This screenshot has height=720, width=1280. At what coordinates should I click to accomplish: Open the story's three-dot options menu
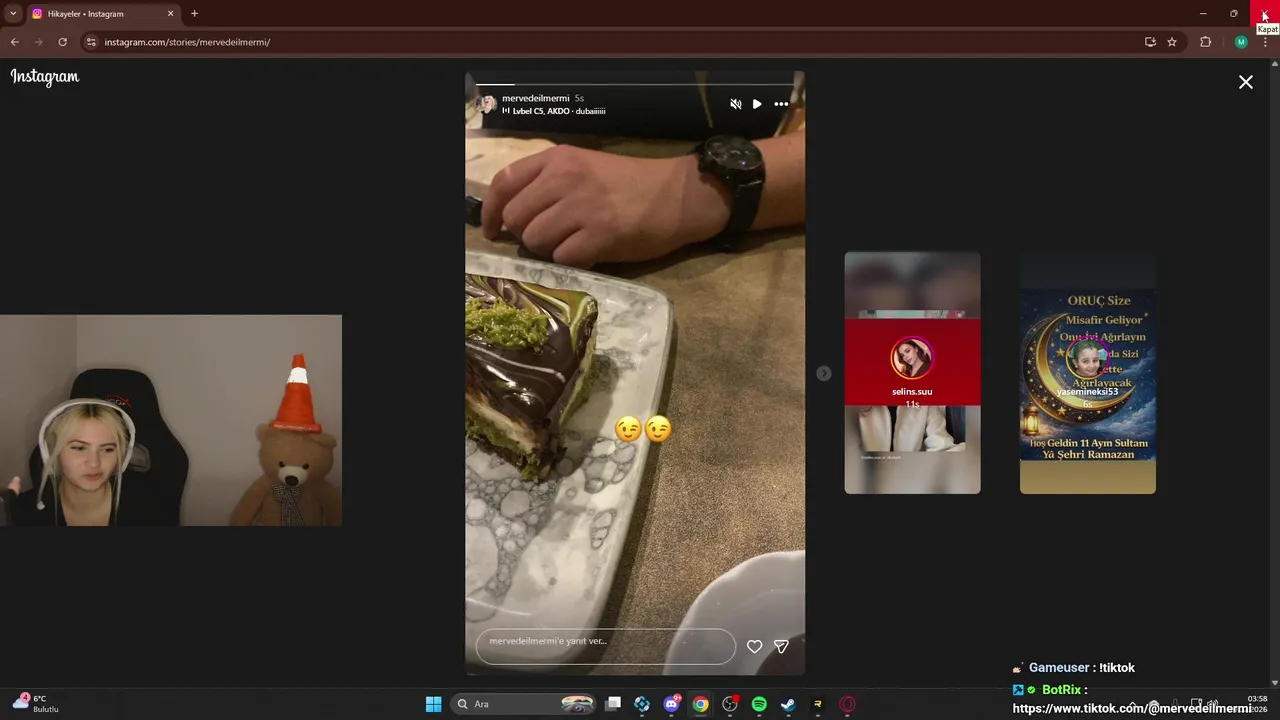(x=781, y=104)
